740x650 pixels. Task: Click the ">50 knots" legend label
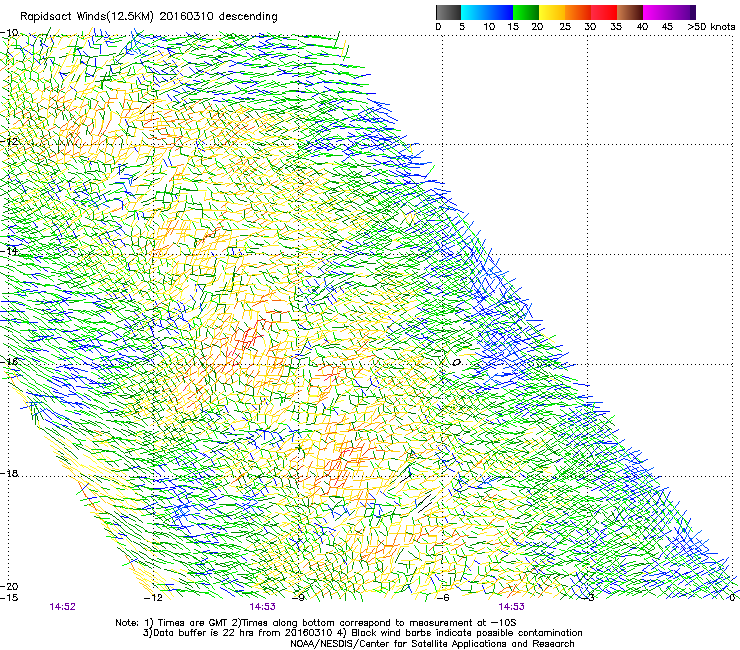pyautogui.click(x=711, y=27)
